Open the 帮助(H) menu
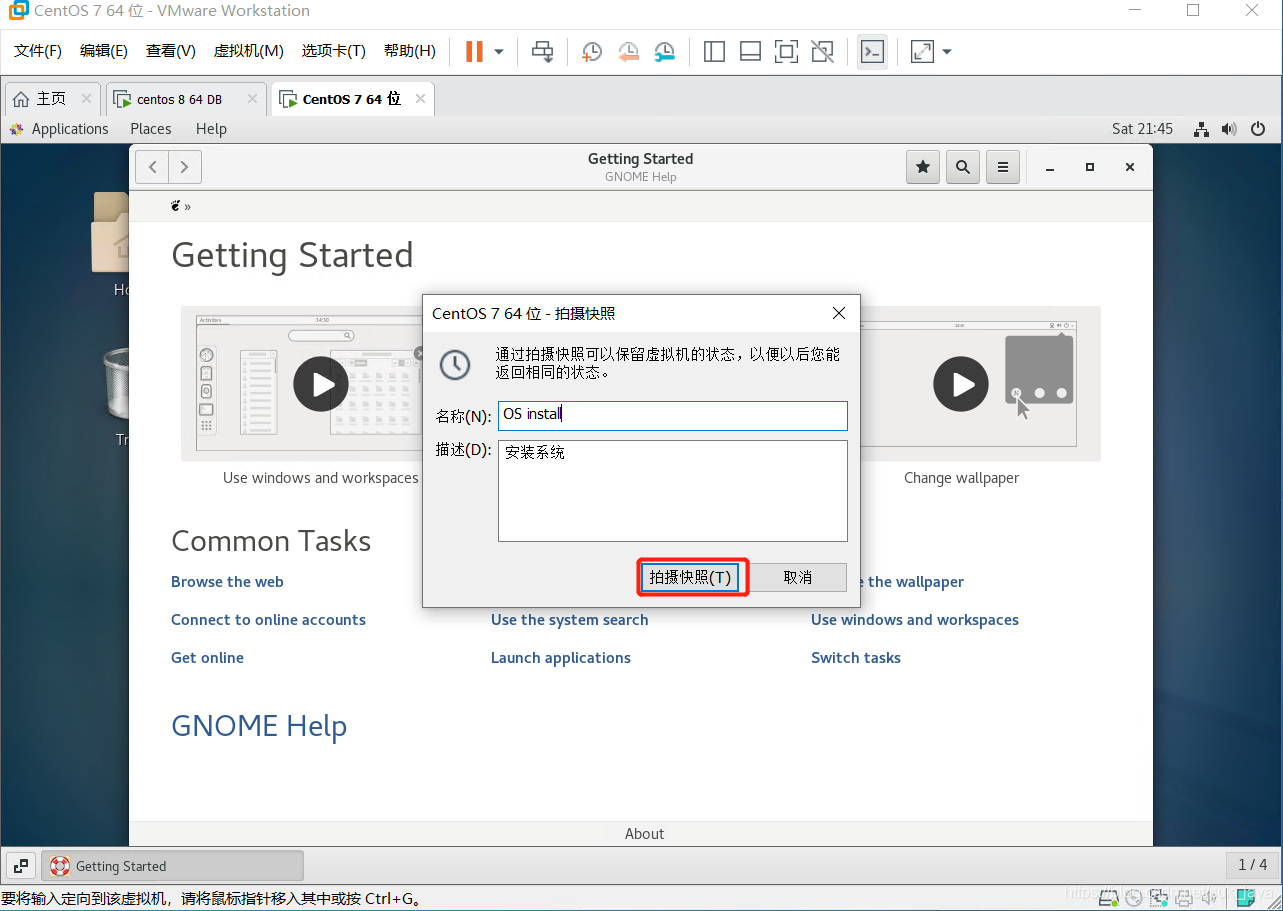This screenshot has width=1283, height=911. (x=410, y=51)
